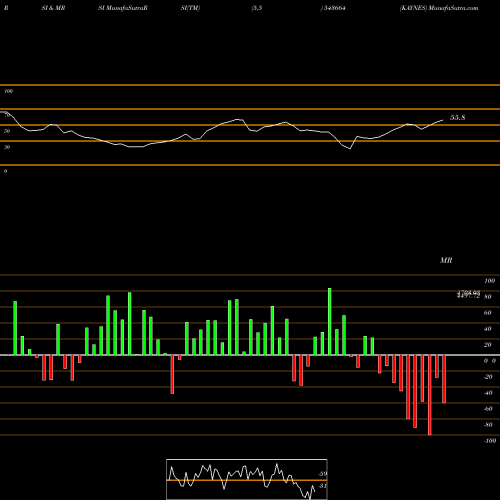
Task: Click the 60 label on the MR axis
Action: tap(487, 313)
